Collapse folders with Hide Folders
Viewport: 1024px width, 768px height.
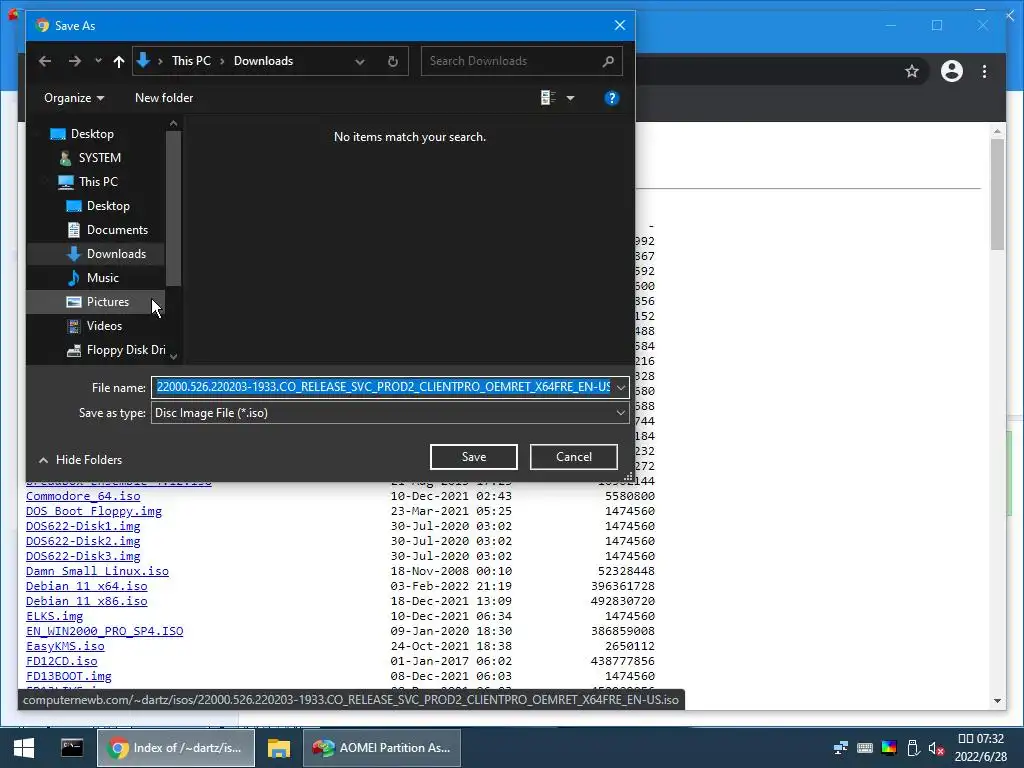pos(80,460)
